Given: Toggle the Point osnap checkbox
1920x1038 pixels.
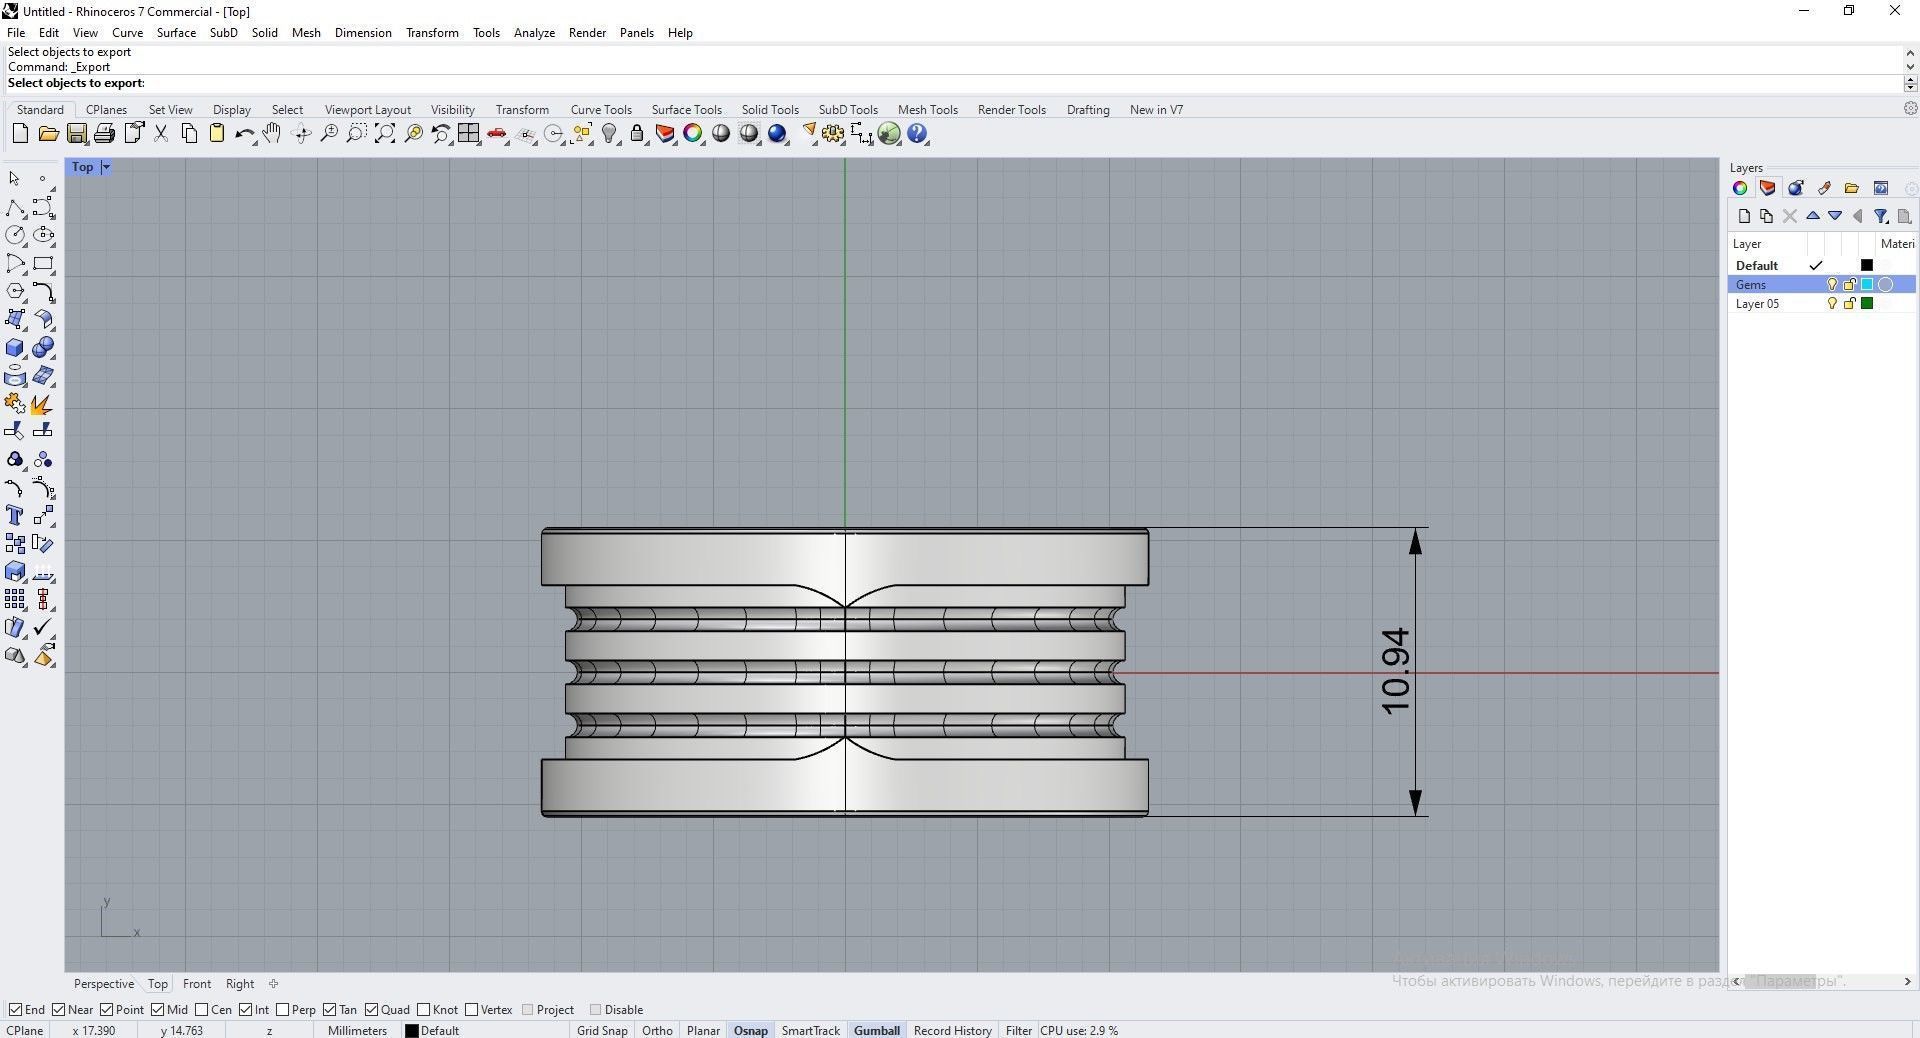Looking at the screenshot, I should (x=106, y=1010).
